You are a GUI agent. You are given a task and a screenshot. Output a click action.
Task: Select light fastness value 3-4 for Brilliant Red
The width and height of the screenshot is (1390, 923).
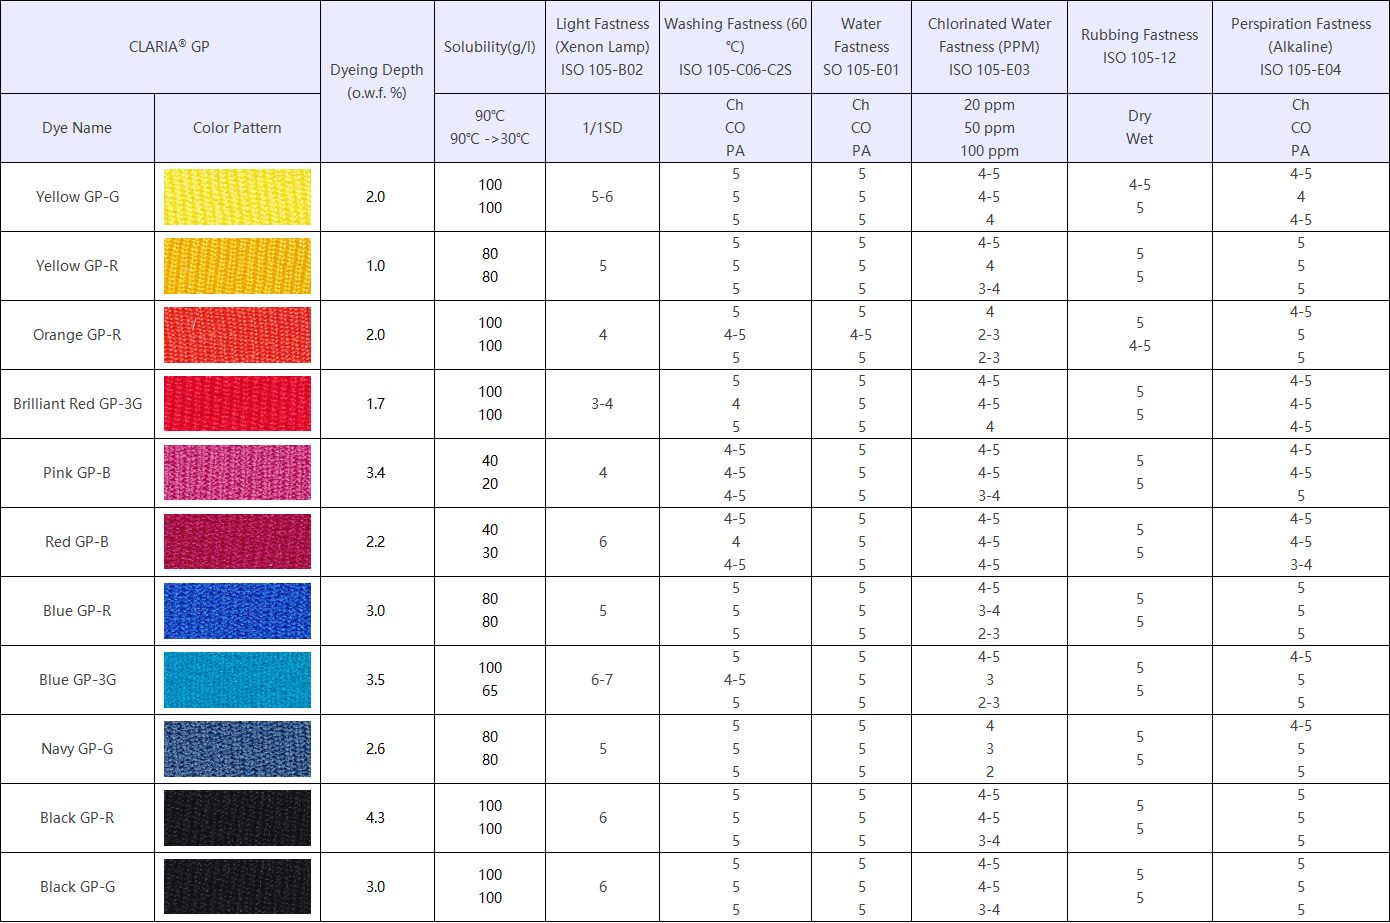(602, 404)
